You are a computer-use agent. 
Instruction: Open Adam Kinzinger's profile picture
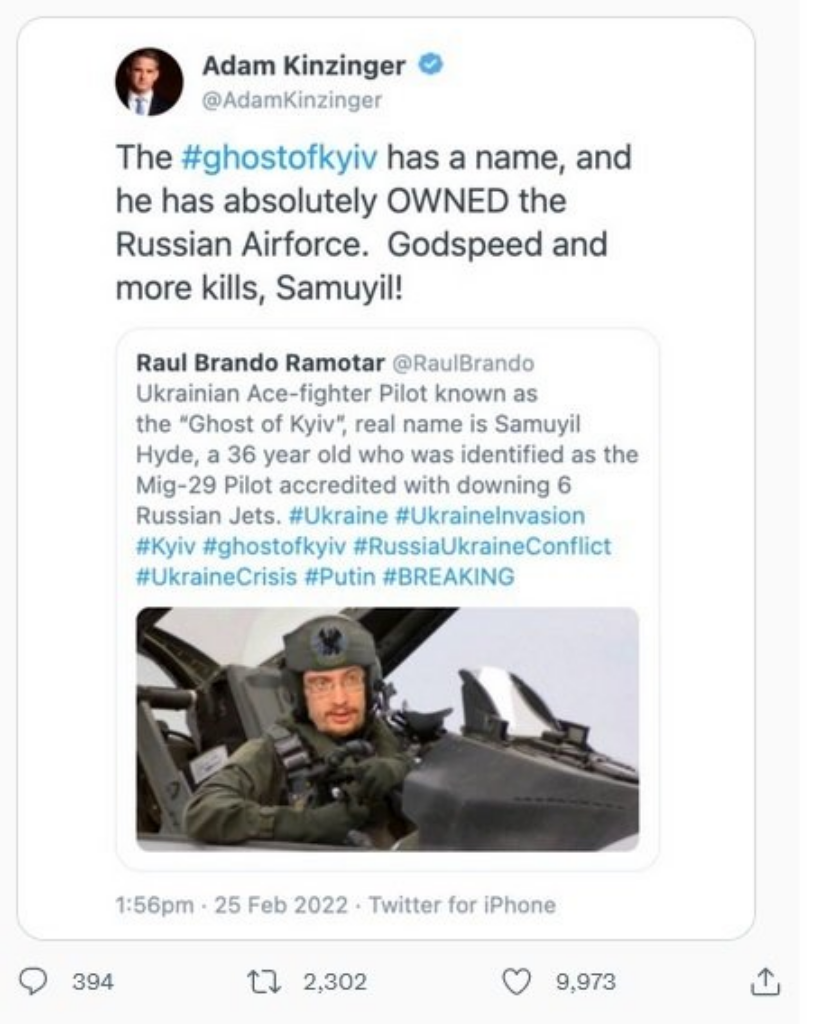pos(149,82)
